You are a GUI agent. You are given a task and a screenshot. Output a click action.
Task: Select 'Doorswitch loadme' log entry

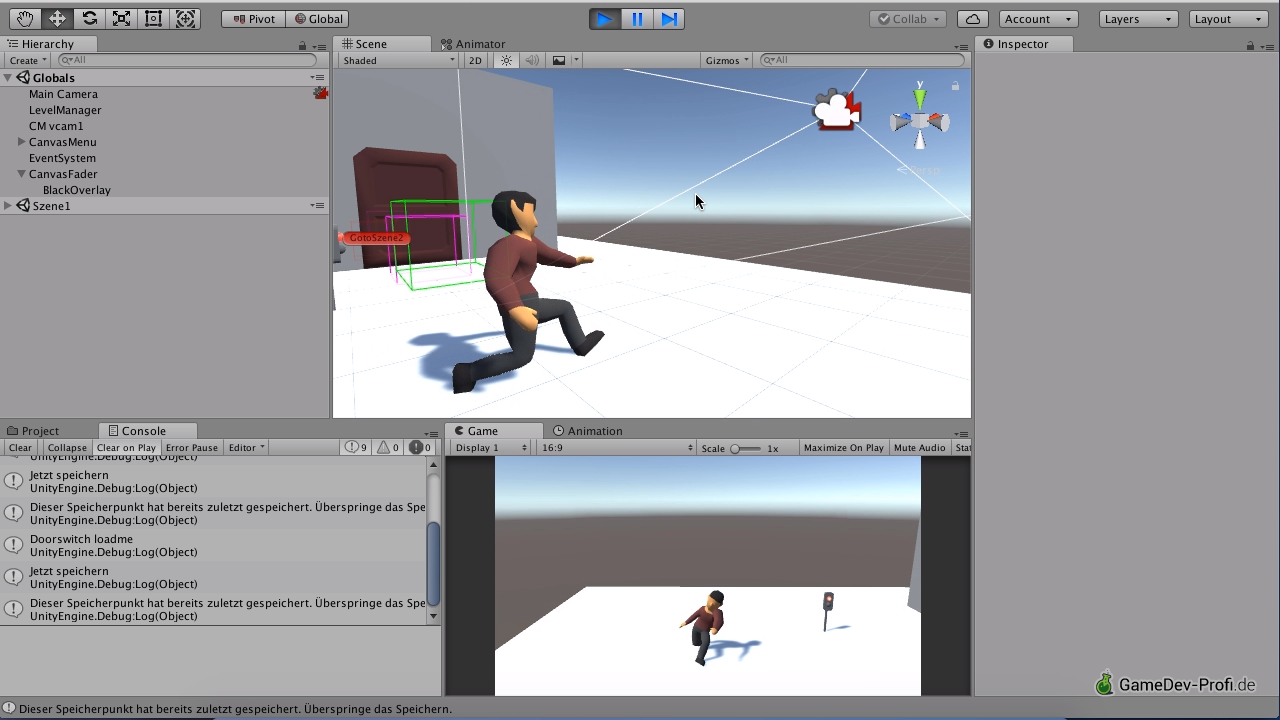[x=214, y=545]
